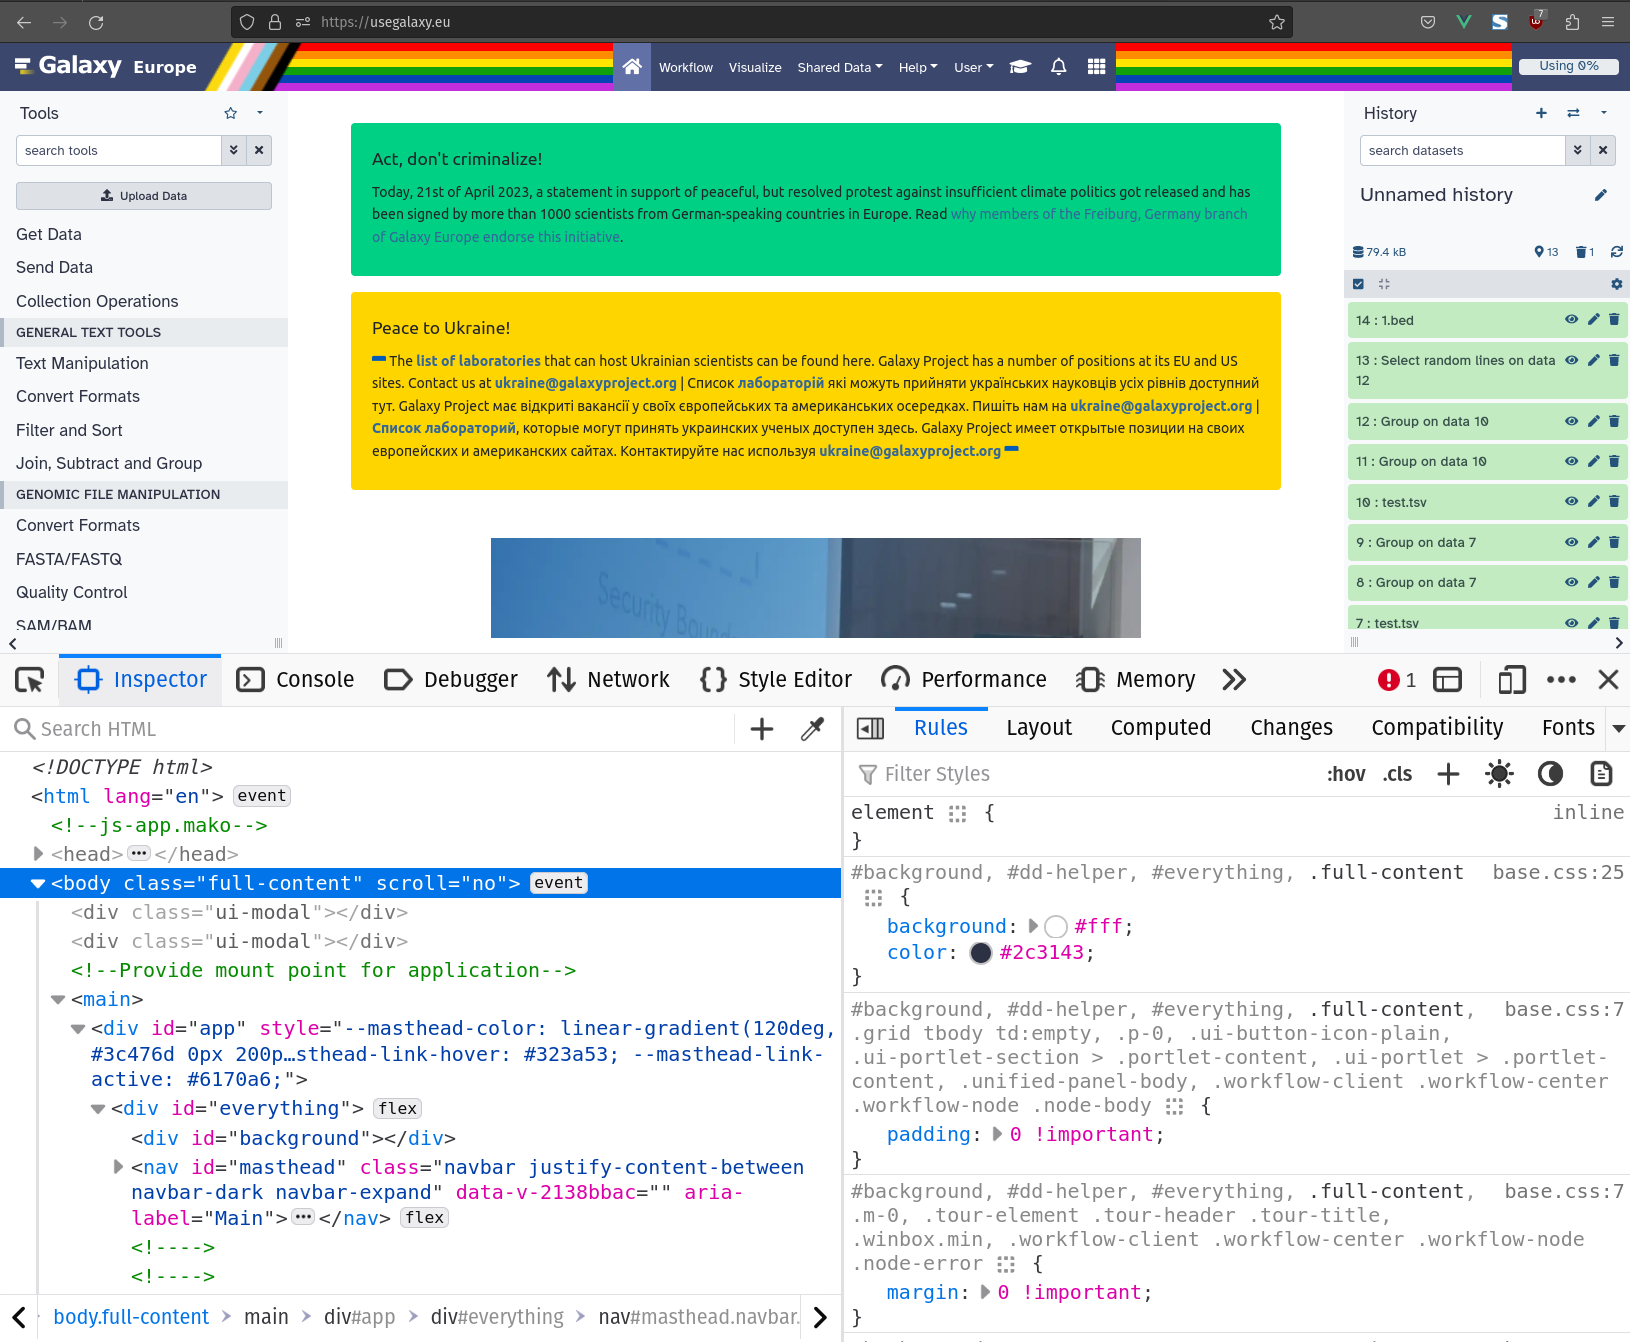Open the training graduation cap icon
This screenshot has height=1342, width=1630.
point(1020,67)
